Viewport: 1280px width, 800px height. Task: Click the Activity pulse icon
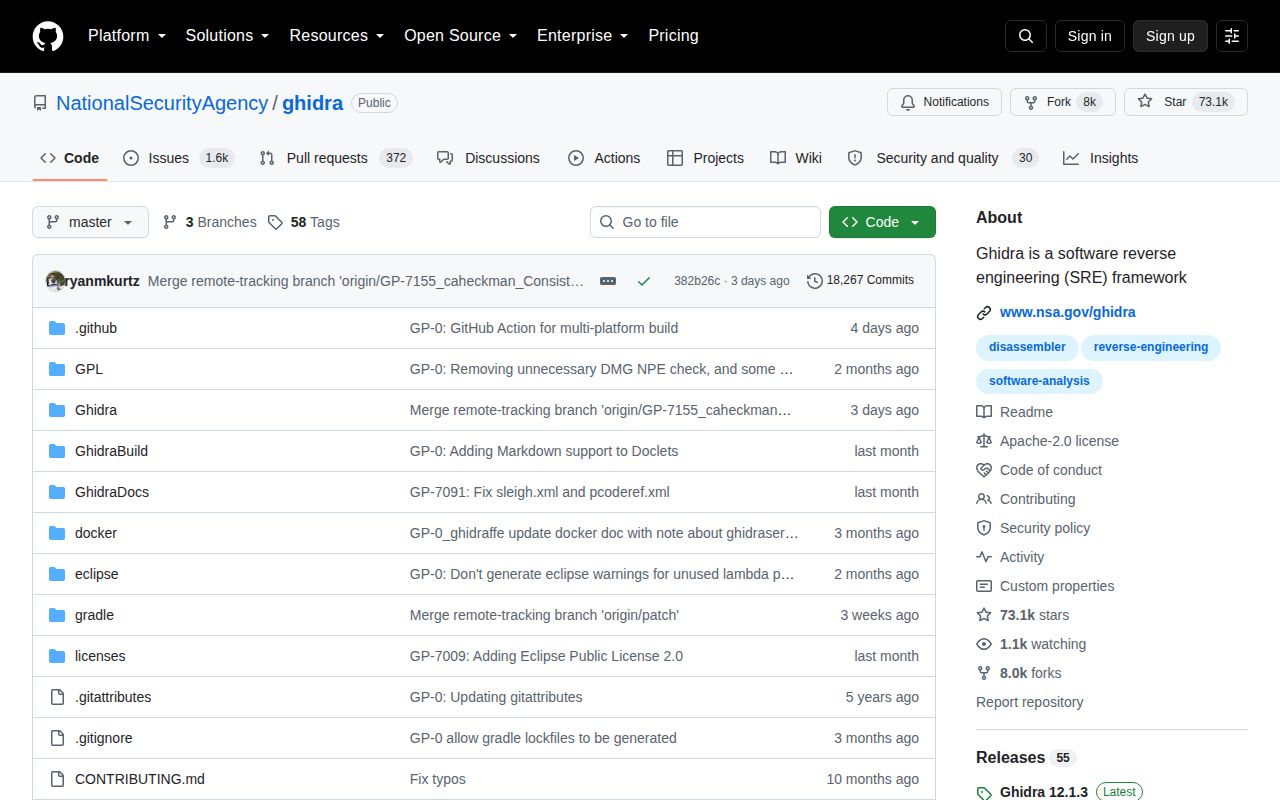(x=984, y=557)
